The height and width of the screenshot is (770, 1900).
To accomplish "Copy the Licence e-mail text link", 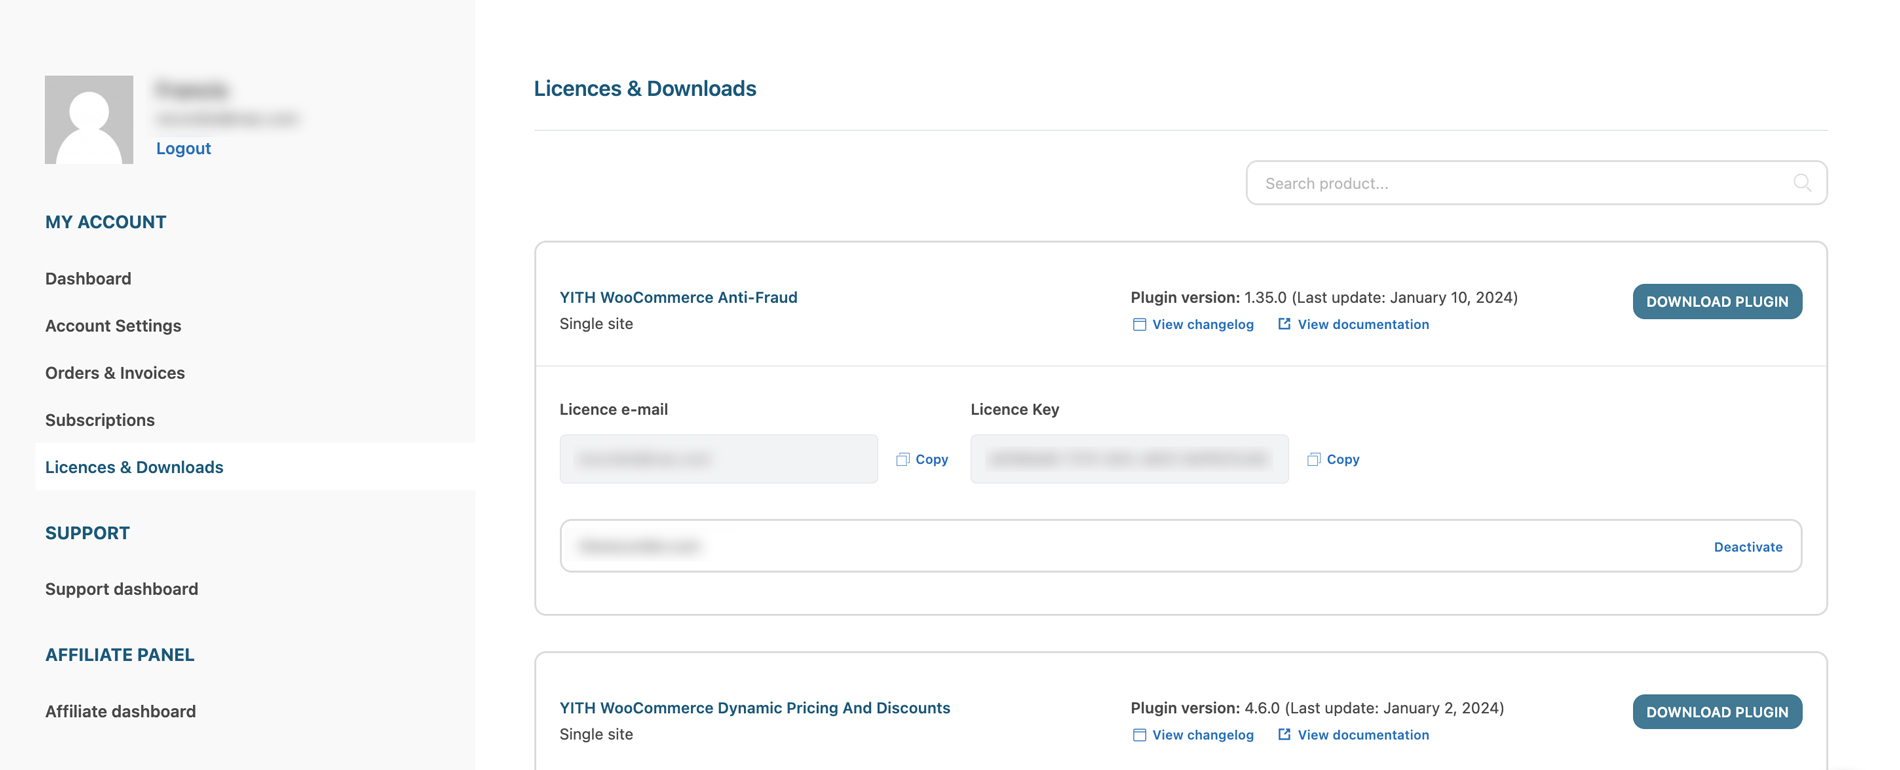I will (932, 459).
